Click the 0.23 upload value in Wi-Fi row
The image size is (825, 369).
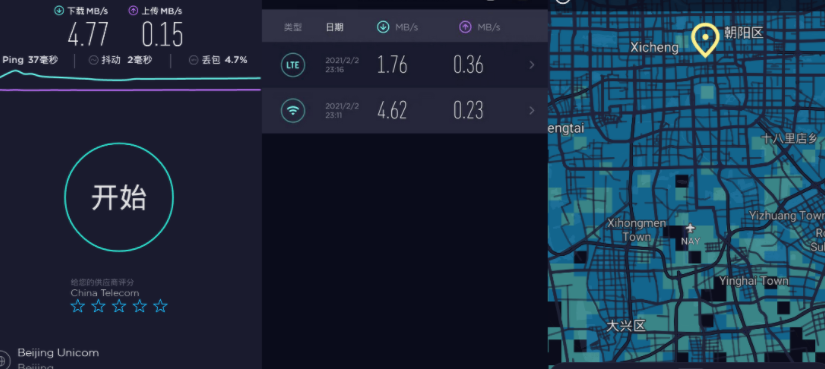tap(468, 111)
